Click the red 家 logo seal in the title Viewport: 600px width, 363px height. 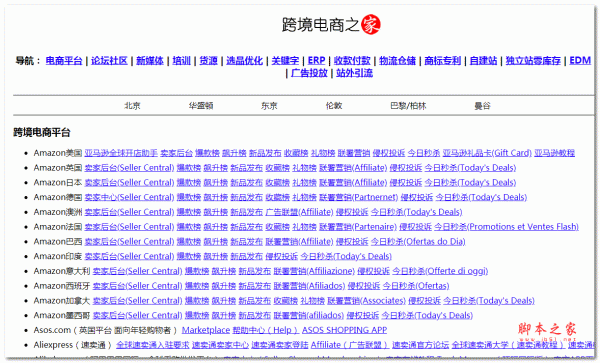point(371,24)
